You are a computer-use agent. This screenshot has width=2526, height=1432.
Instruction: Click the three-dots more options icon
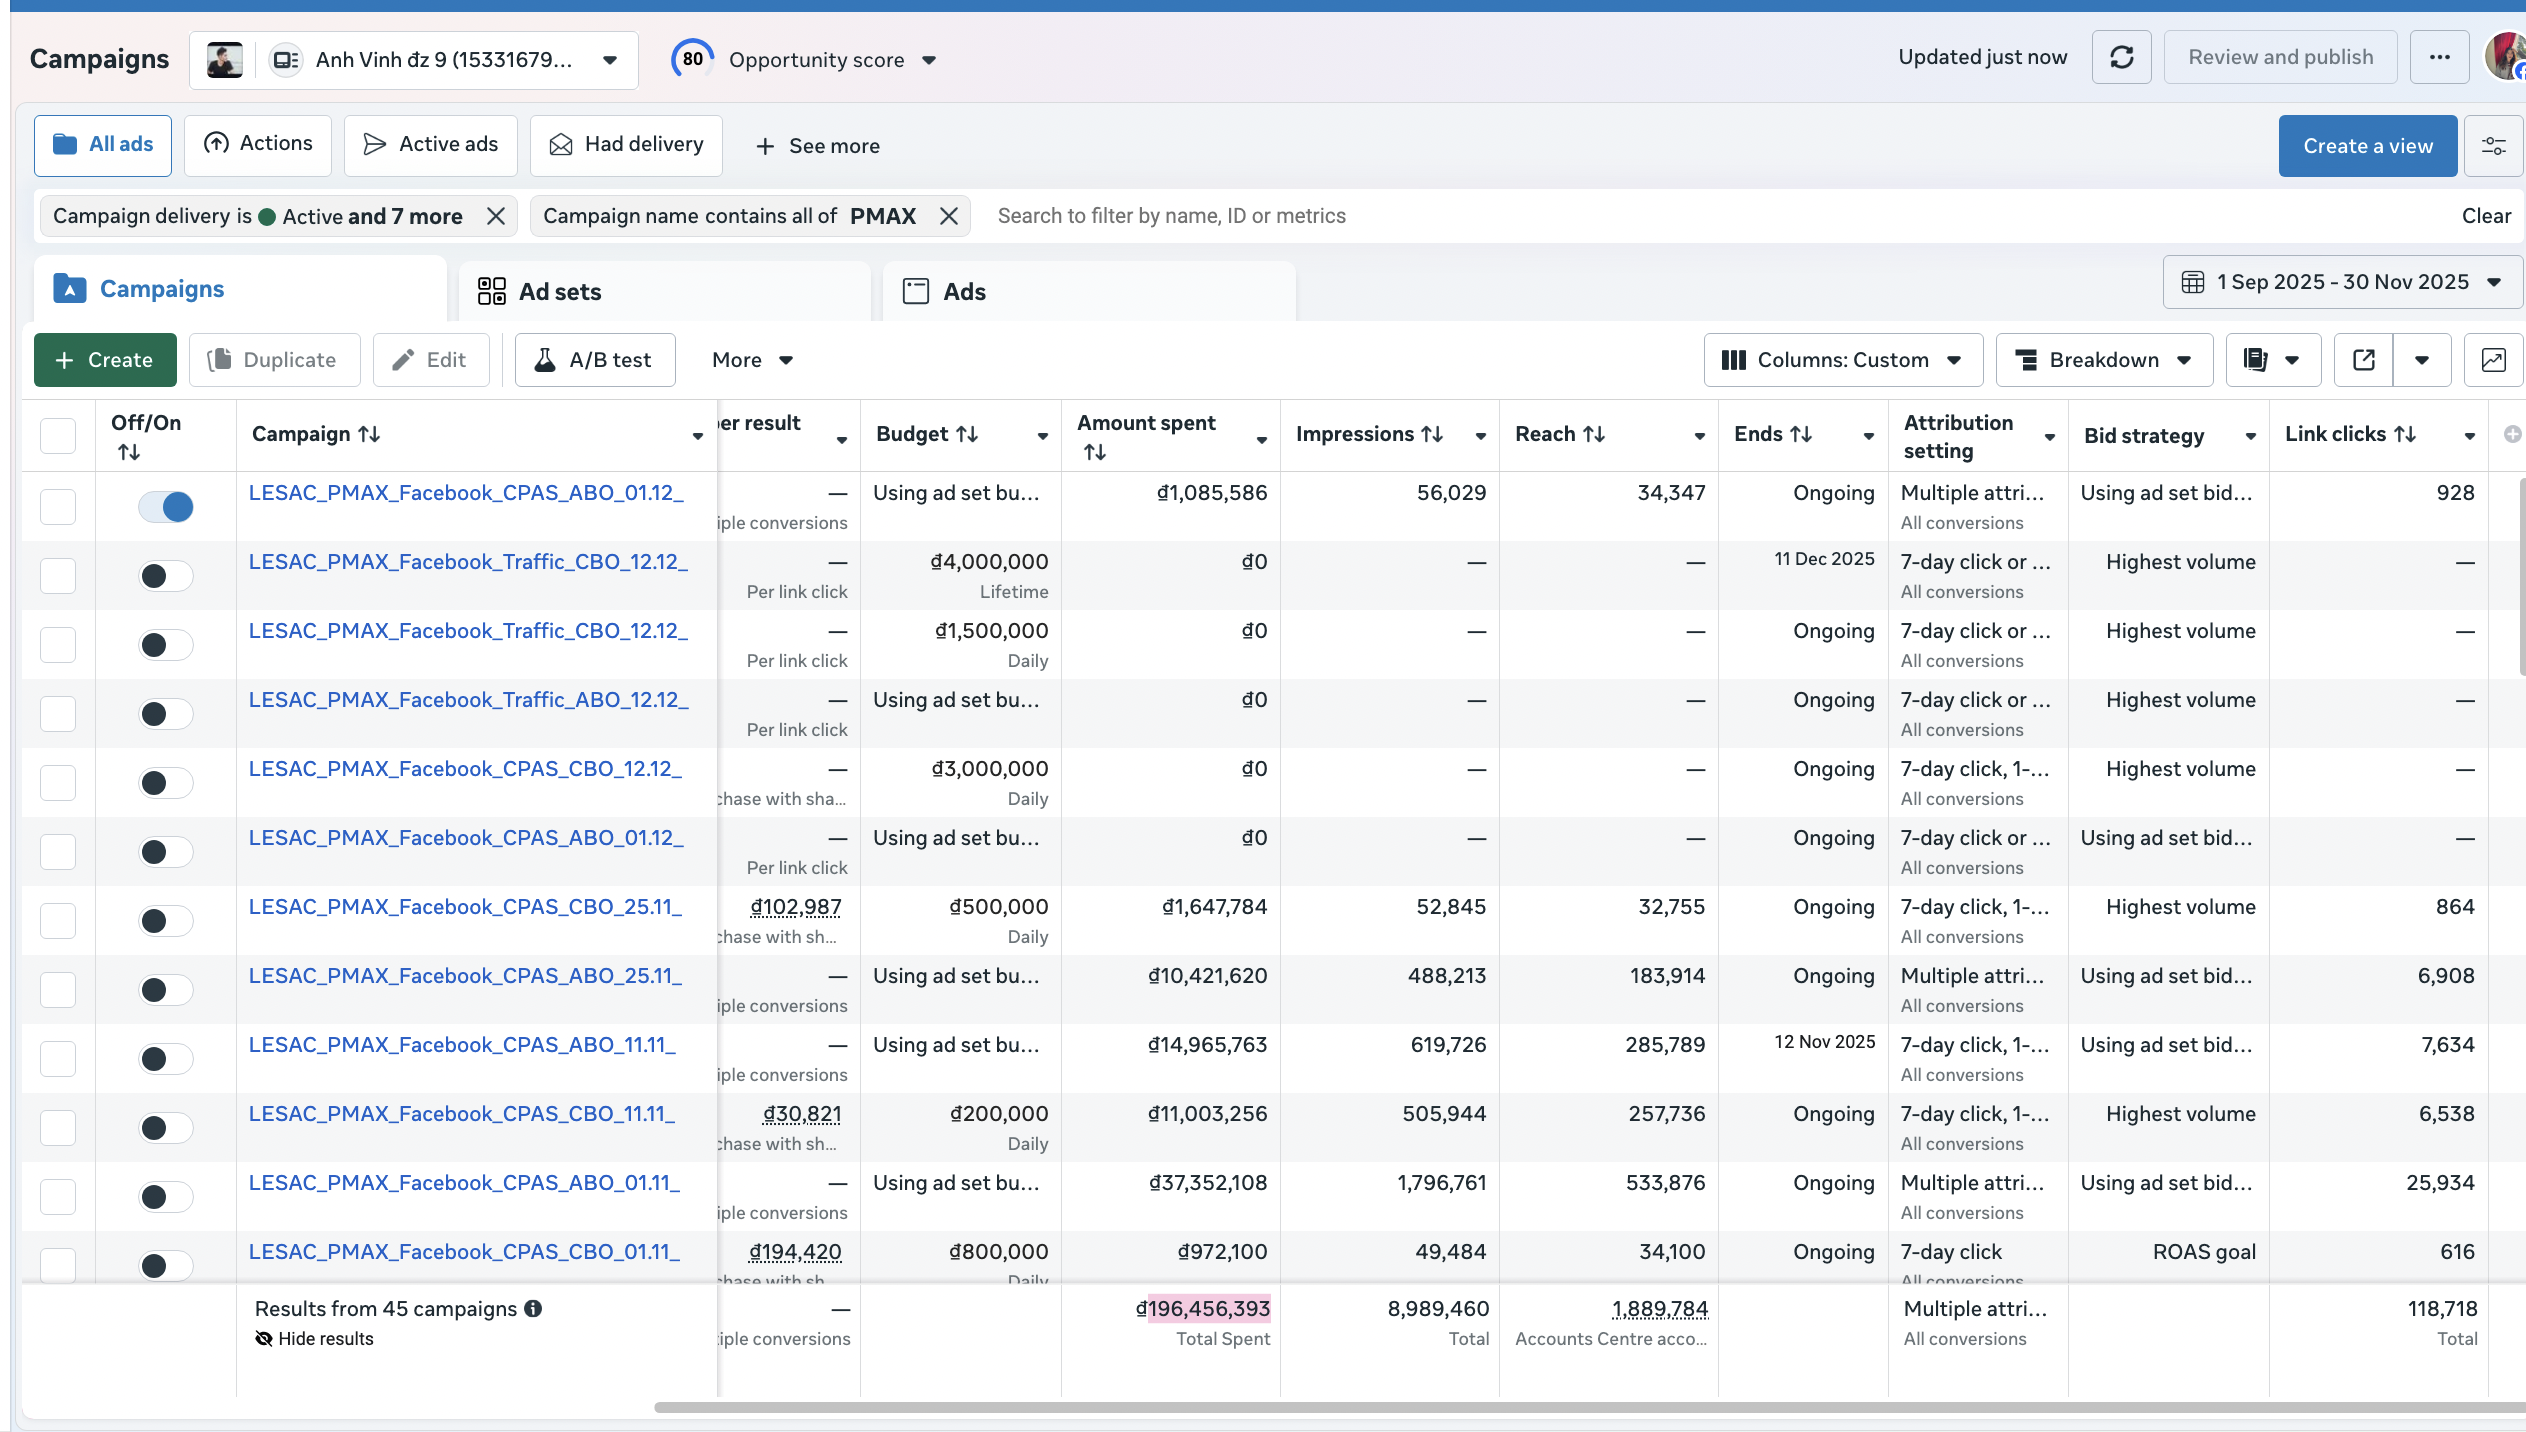pyautogui.click(x=2439, y=58)
